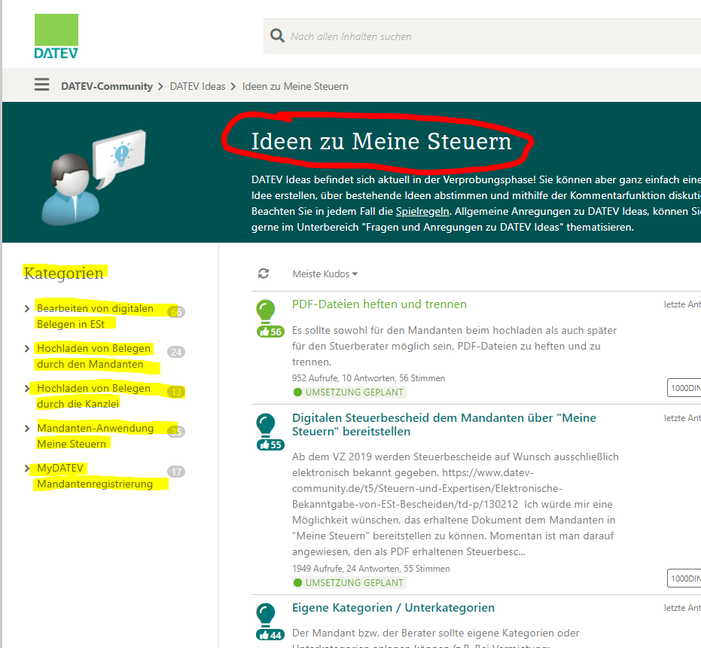This screenshot has width=701, height=648.
Task: Click the user with speech bubble avatar
Action: (x=94, y=177)
